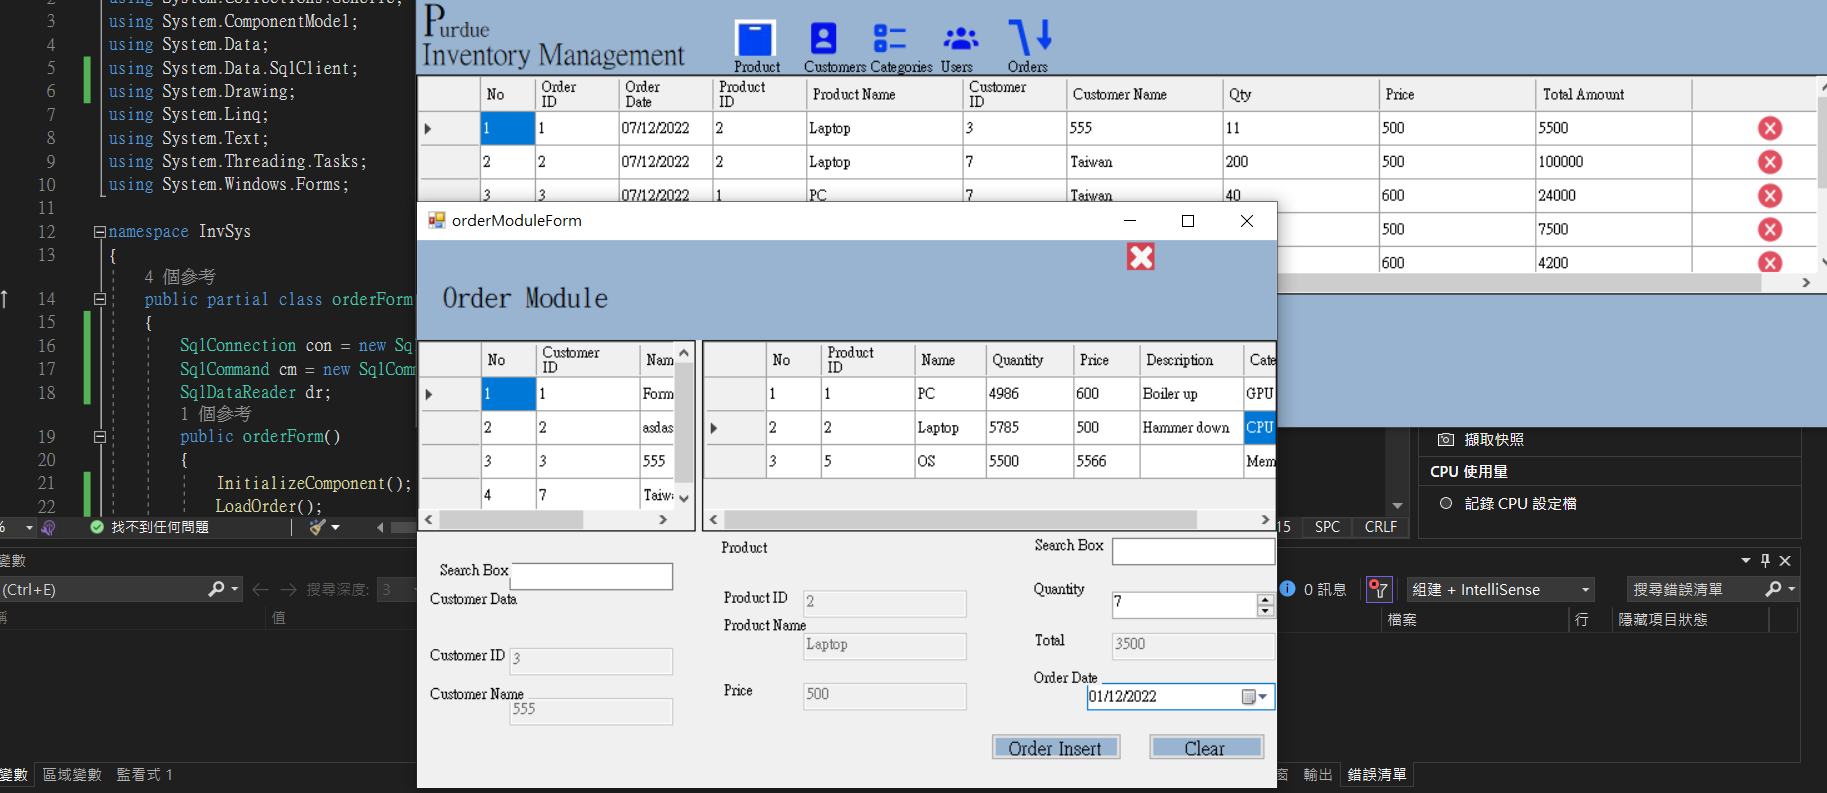Click the customer Search Box field
Viewport: 1827px width, 793px height.
[592, 576]
